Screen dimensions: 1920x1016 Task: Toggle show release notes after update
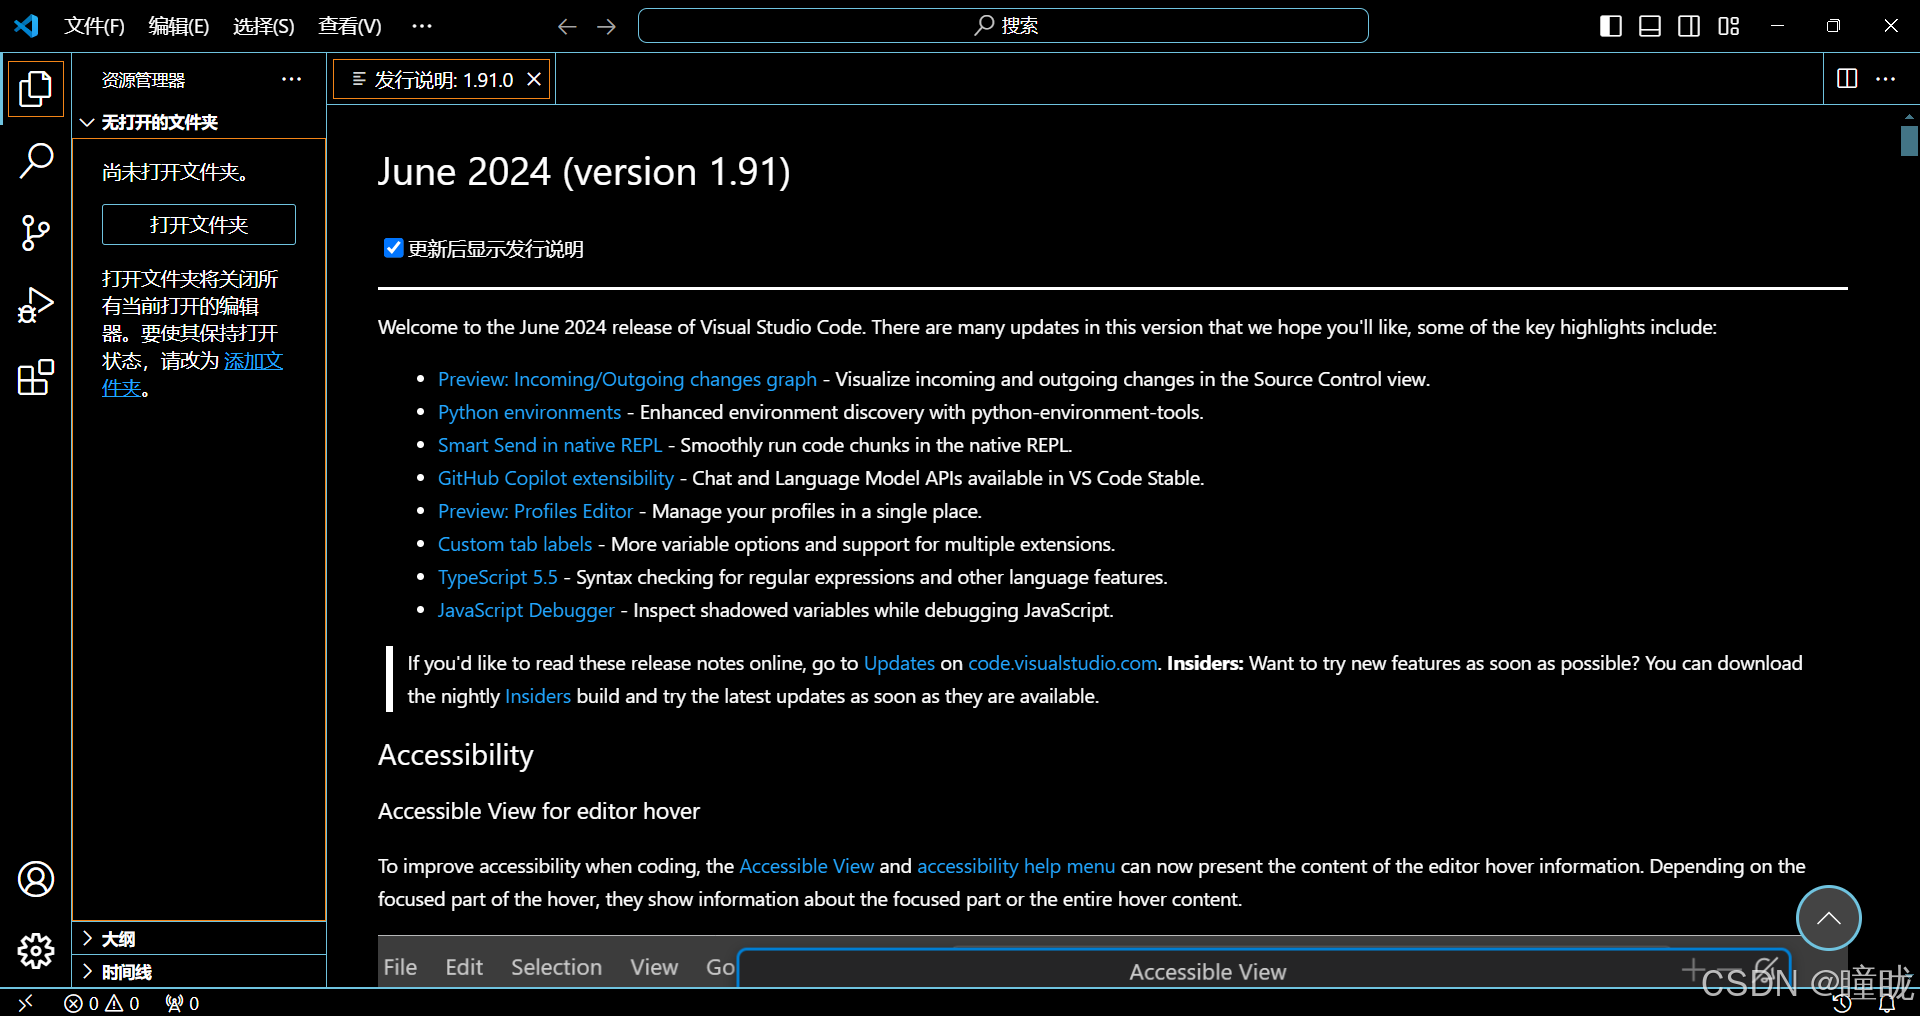[x=393, y=248]
